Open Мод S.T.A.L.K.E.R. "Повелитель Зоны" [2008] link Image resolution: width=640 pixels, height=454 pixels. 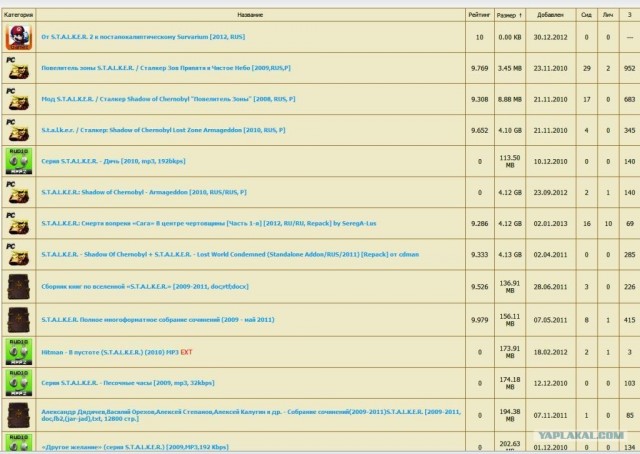tap(168, 99)
